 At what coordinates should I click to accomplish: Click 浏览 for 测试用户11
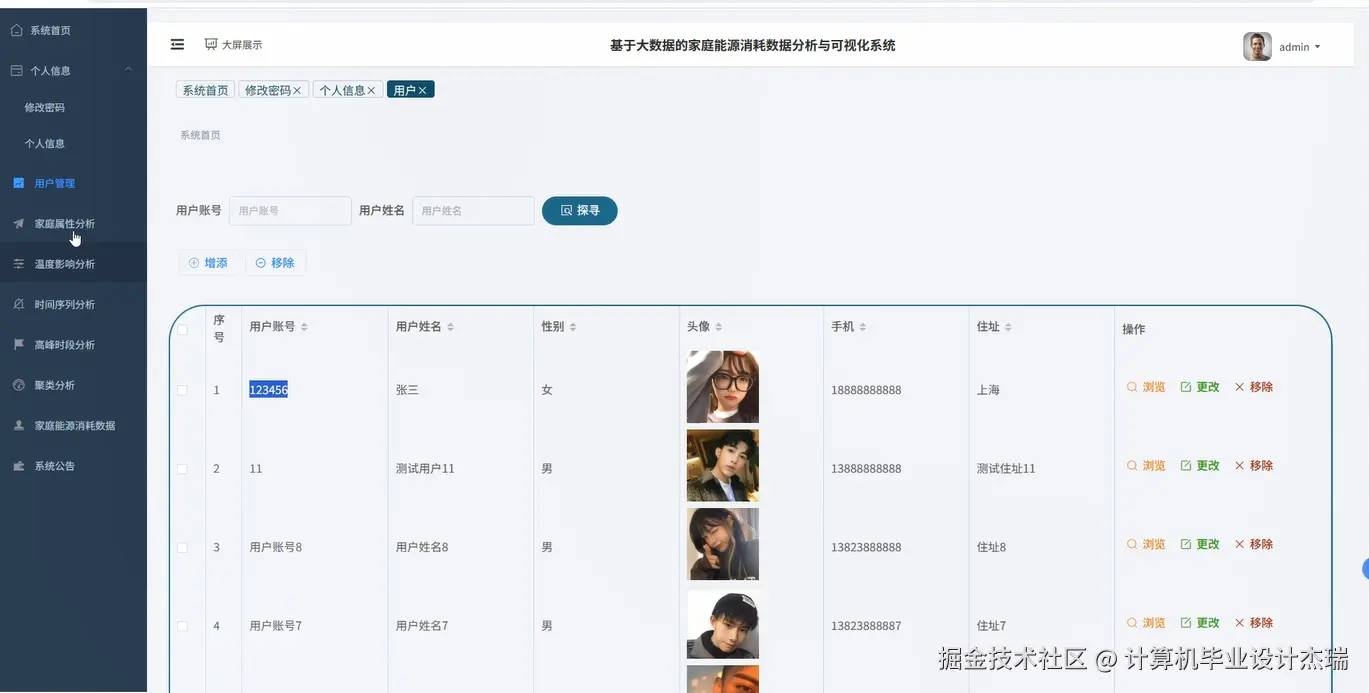pos(1146,466)
